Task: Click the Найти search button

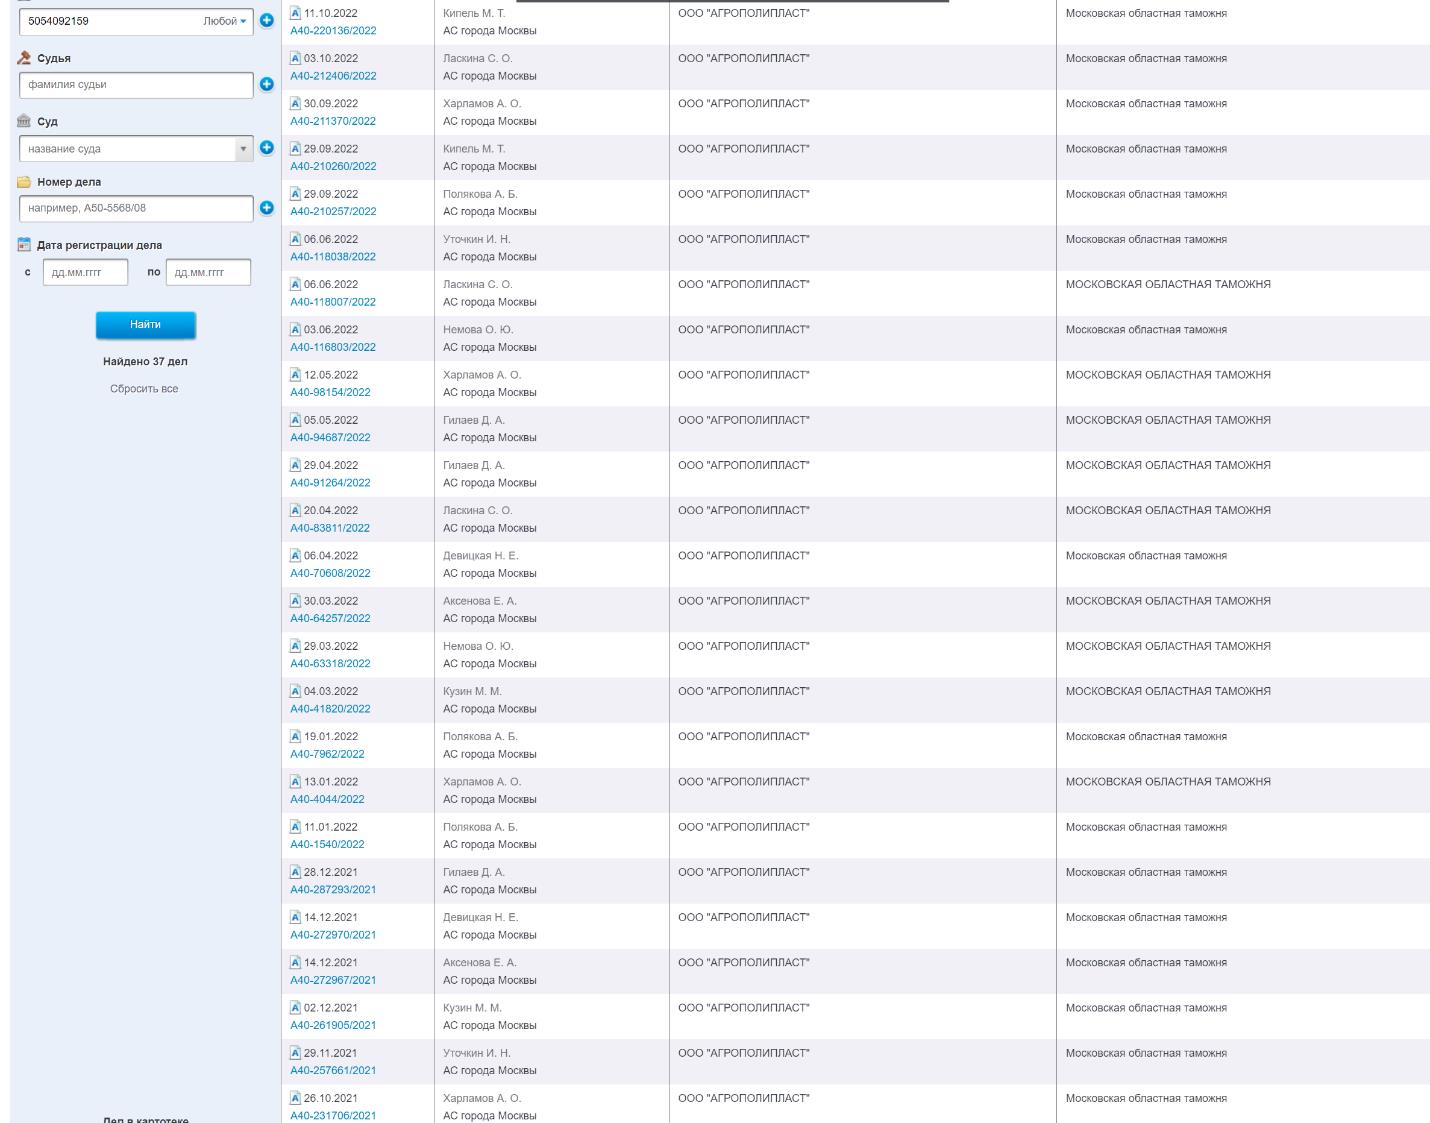Action: [x=145, y=325]
